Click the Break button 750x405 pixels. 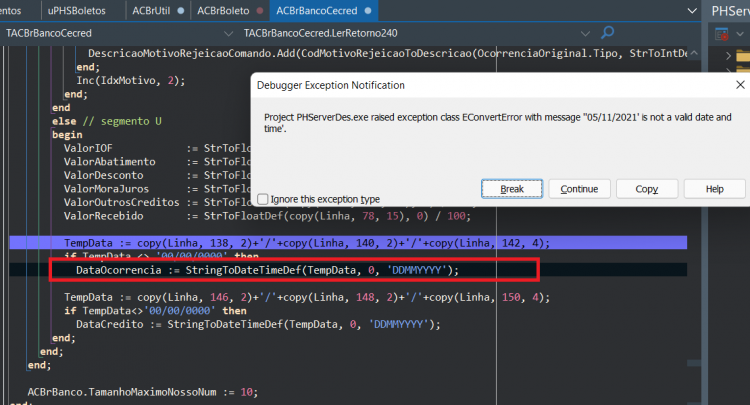tap(512, 189)
